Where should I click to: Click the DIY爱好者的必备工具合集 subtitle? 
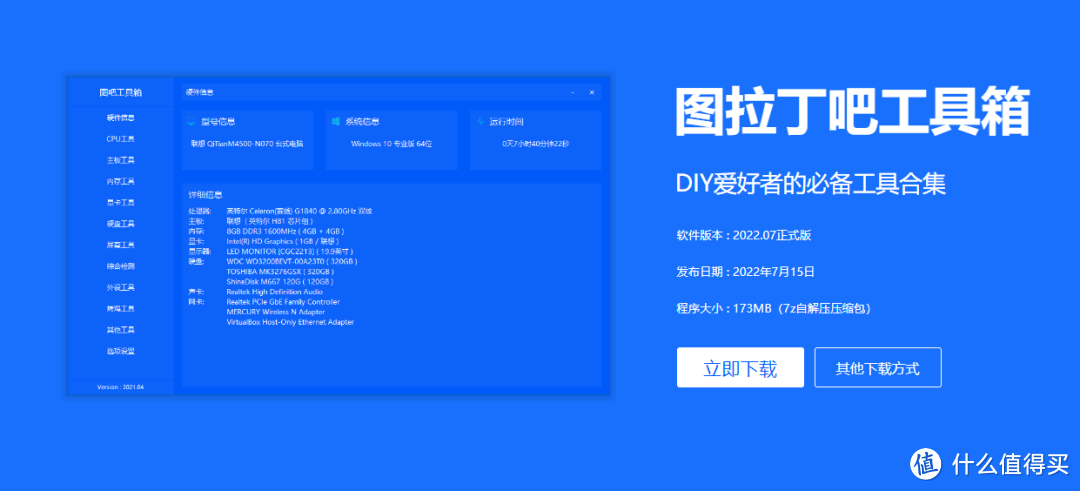click(811, 183)
